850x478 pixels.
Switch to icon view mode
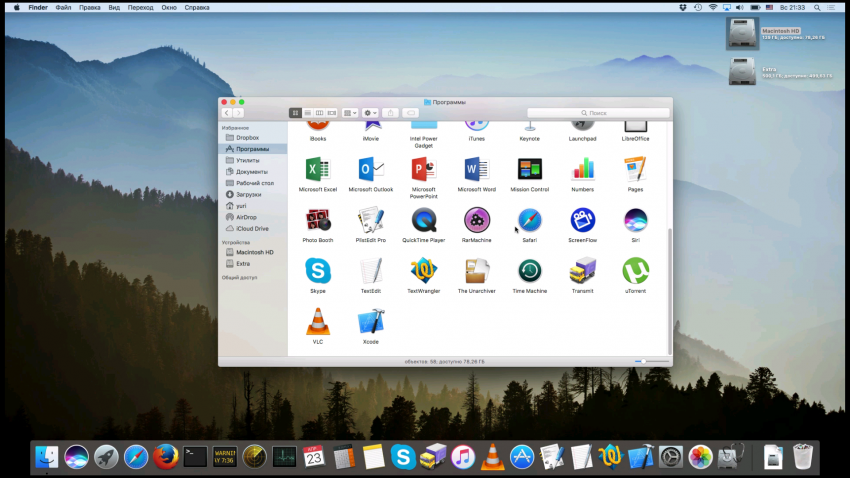pos(295,113)
